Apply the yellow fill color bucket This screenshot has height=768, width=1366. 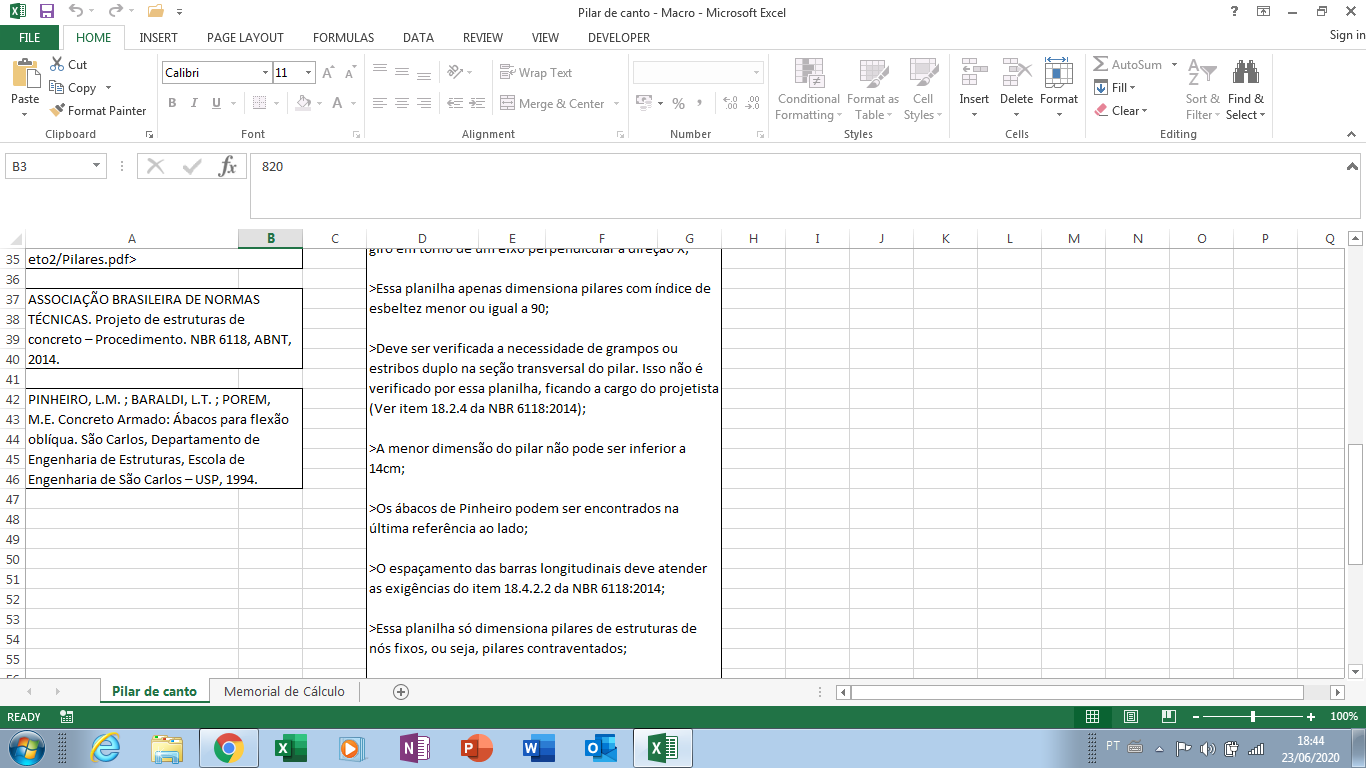click(x=303, y=103)
